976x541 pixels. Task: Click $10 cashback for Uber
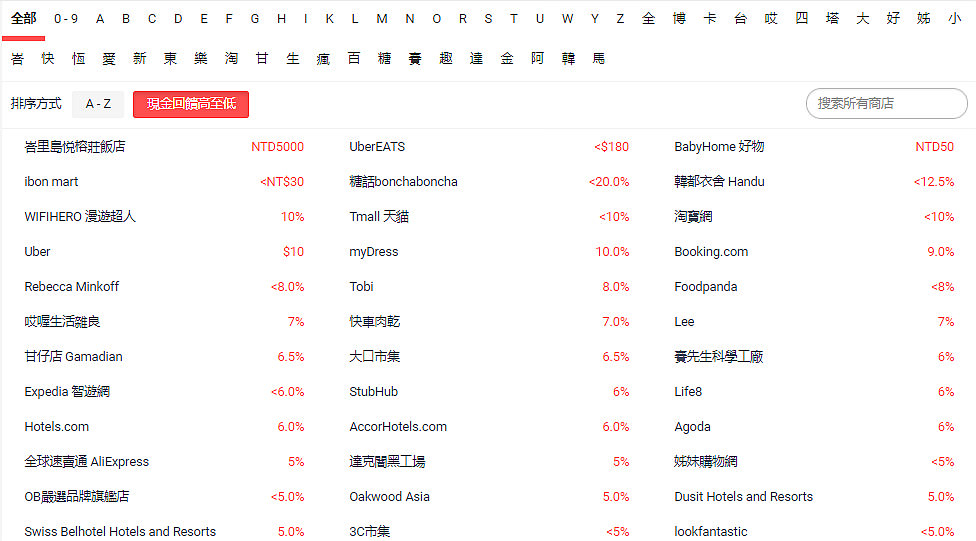tap(294, 252)
